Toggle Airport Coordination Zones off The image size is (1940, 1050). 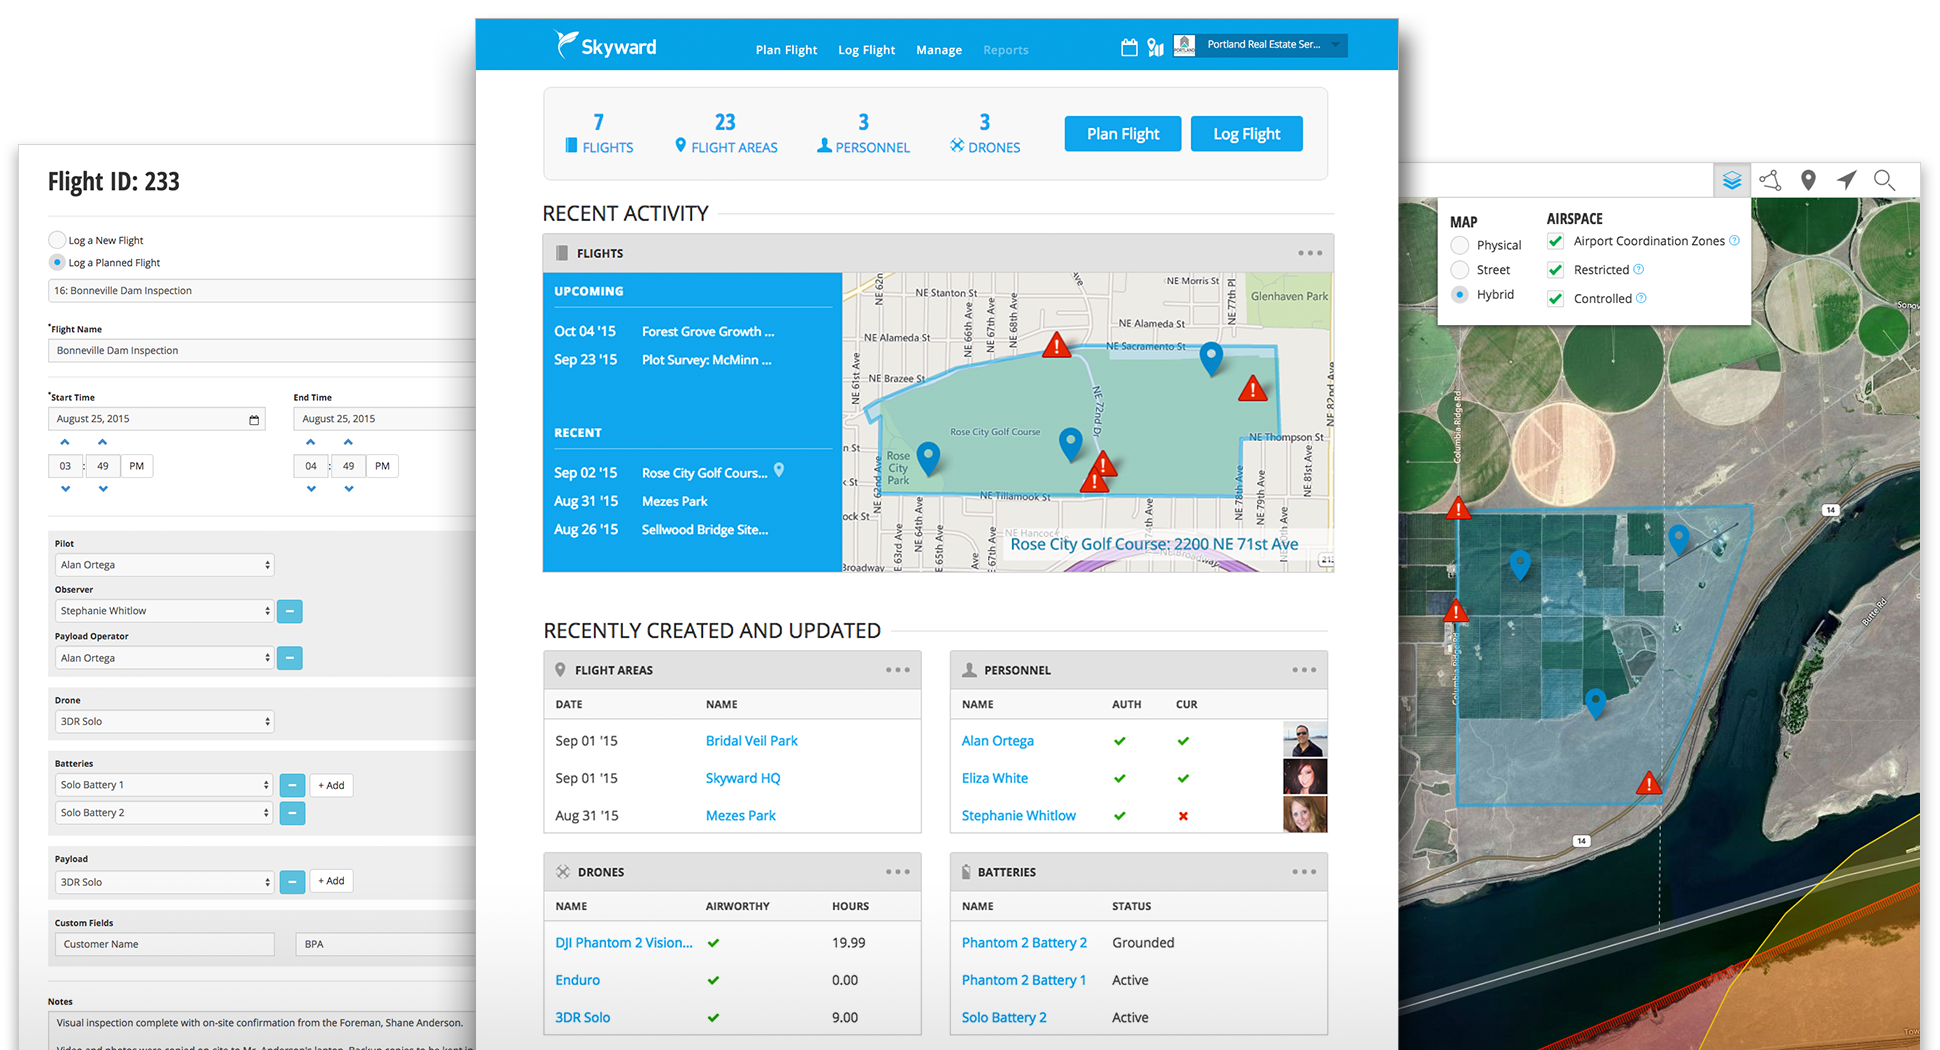1556,241
